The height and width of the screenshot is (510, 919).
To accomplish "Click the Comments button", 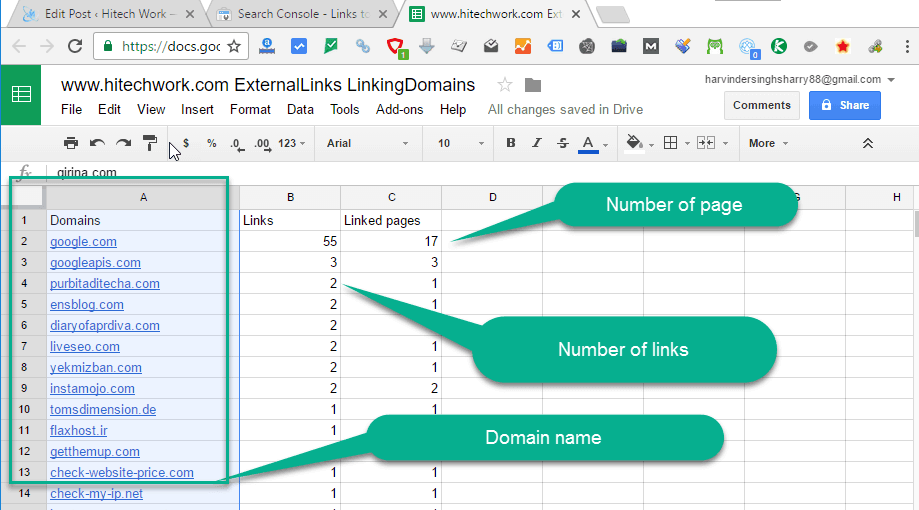I will point(761,106).
